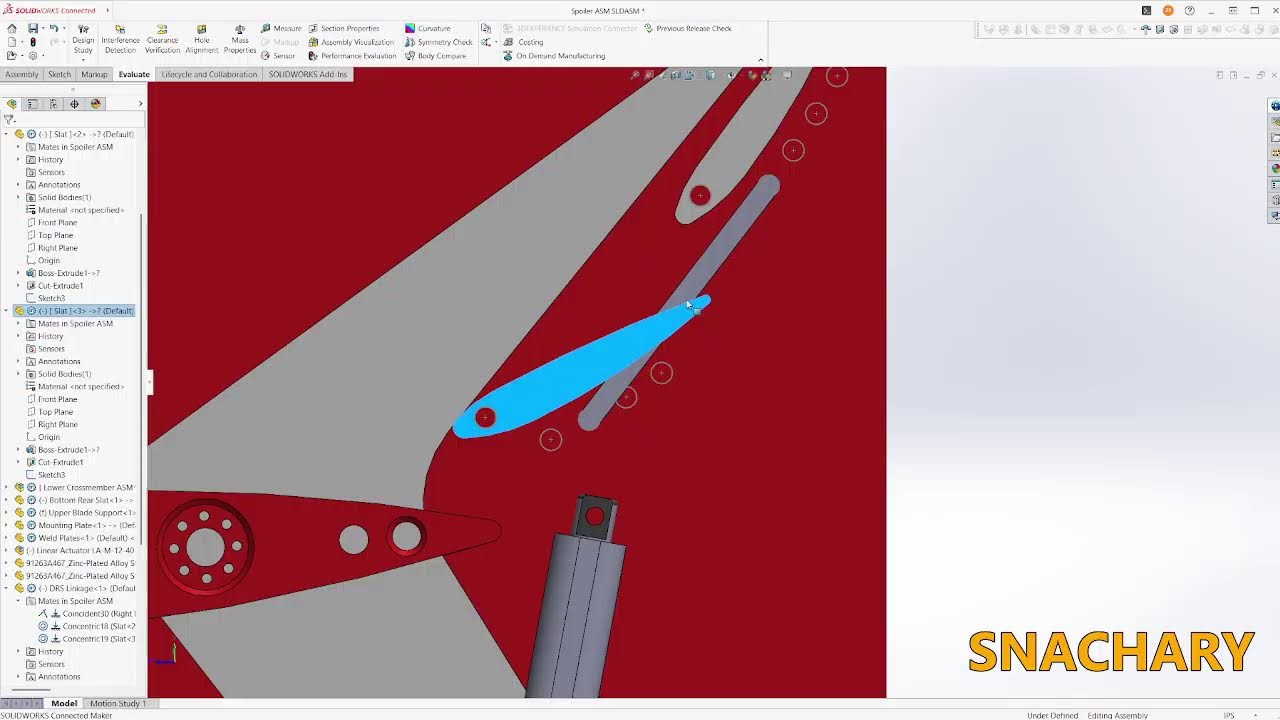The height and width of the screenshot is (720, 1280).
Task: Launch the Hole Alignment check
Action: 201,39
